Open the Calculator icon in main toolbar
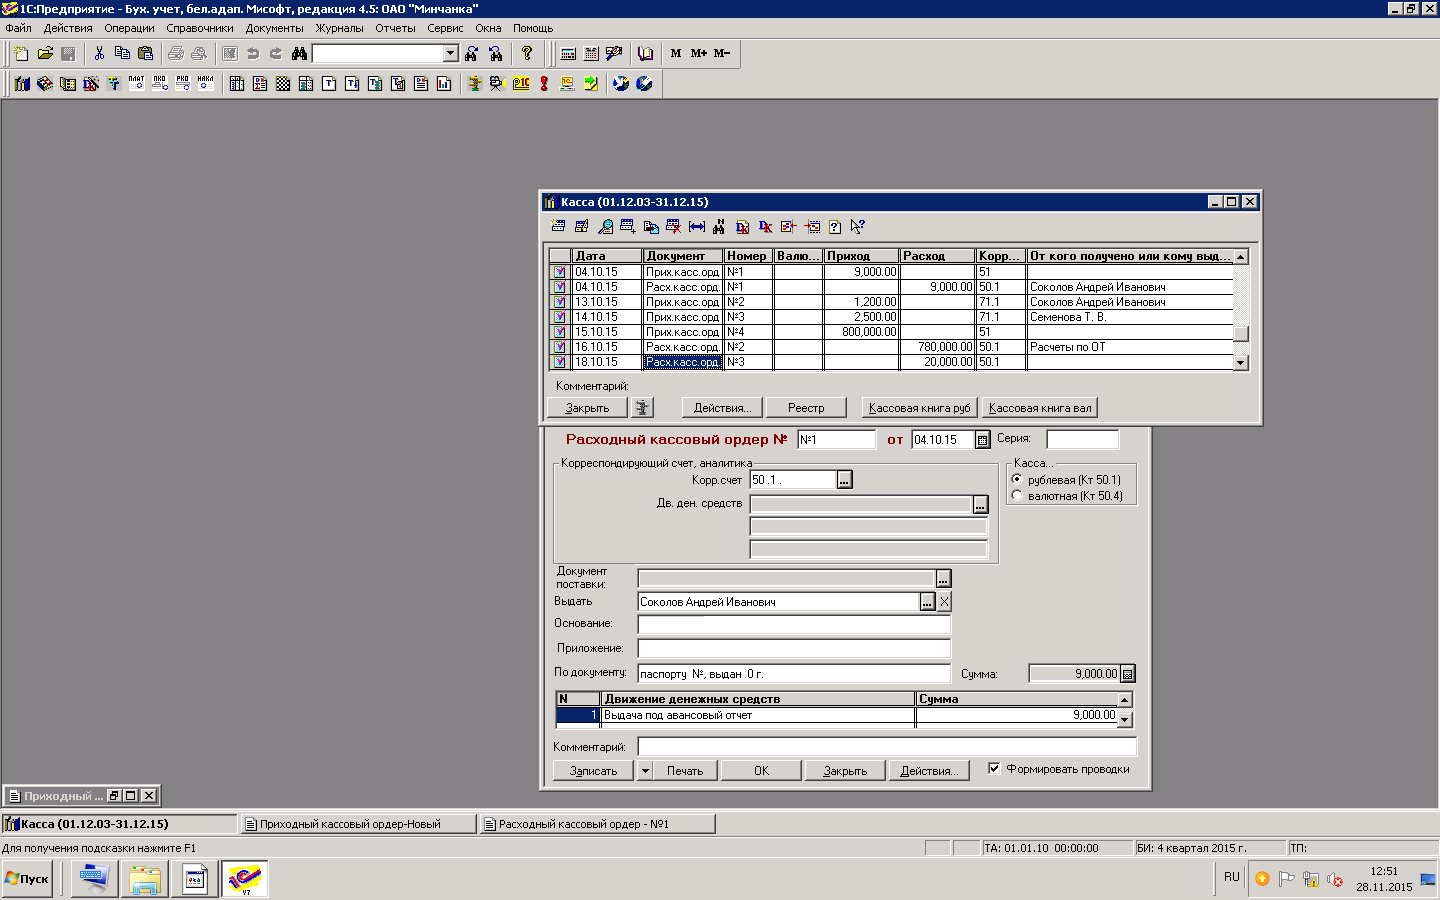The height and width of the screenshot is (900, 1440). (x=568, y=53)
